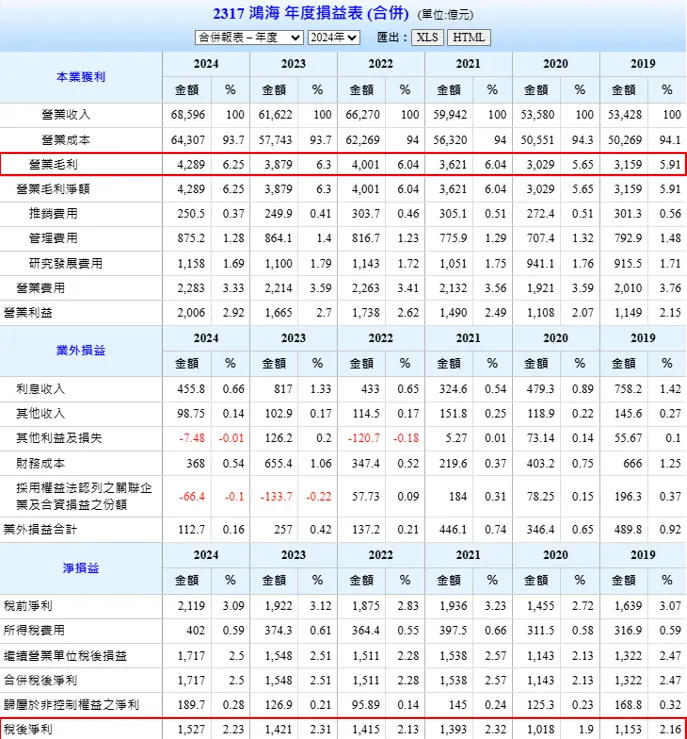Click 2019 net profit after tax 1,153
The height and width of the screenshot is (739, 687).
click(628, 729)
